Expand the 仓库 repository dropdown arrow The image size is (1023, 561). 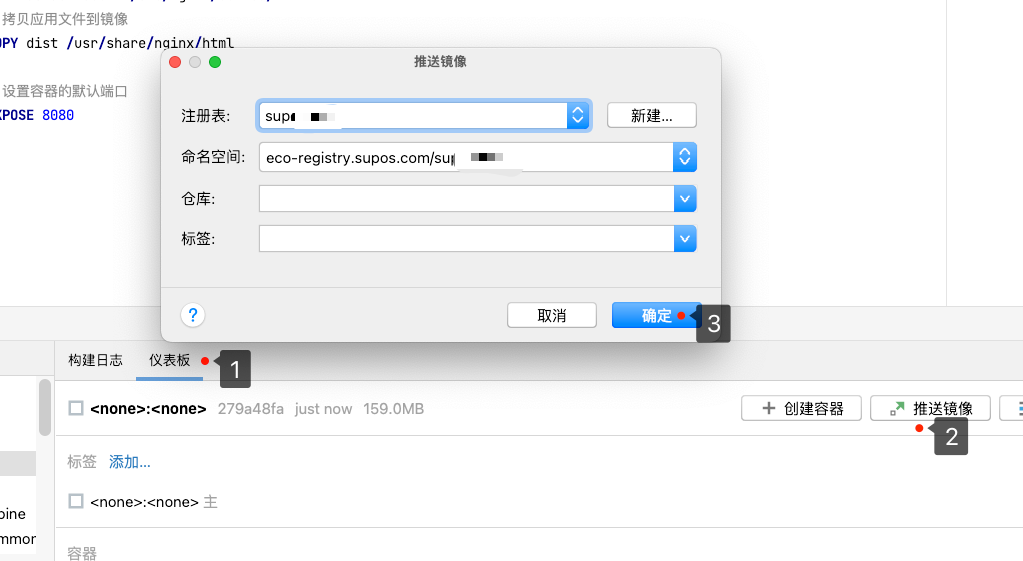685,199
